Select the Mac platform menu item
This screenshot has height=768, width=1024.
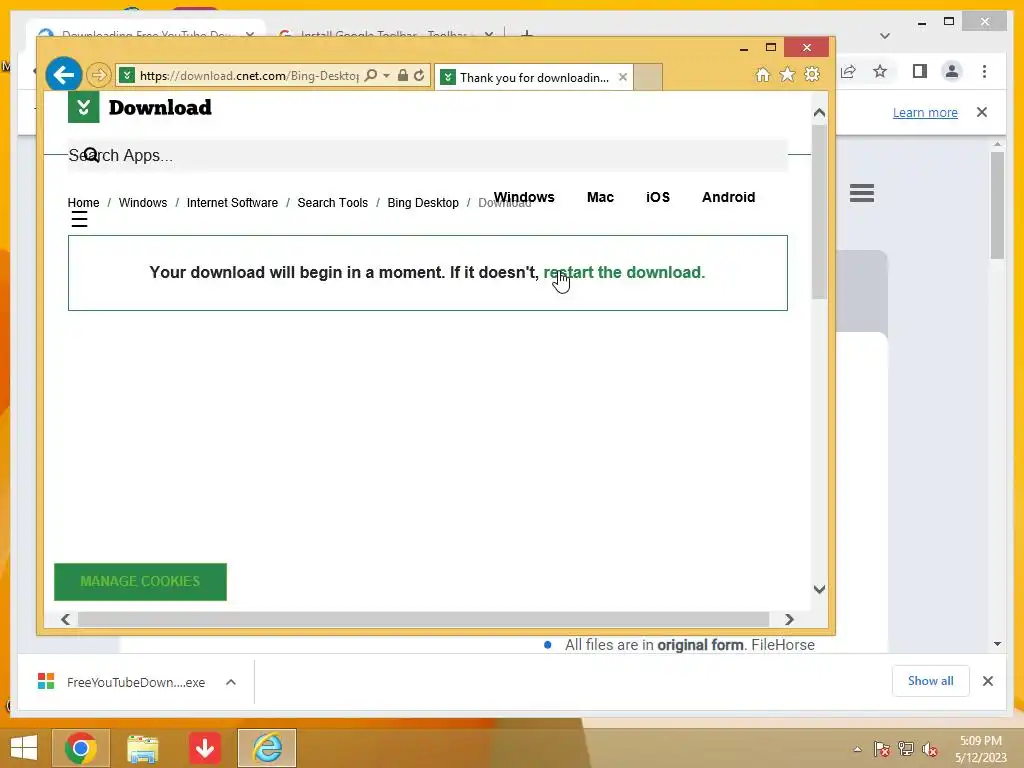pyautogui.click(x=600, y=197)
